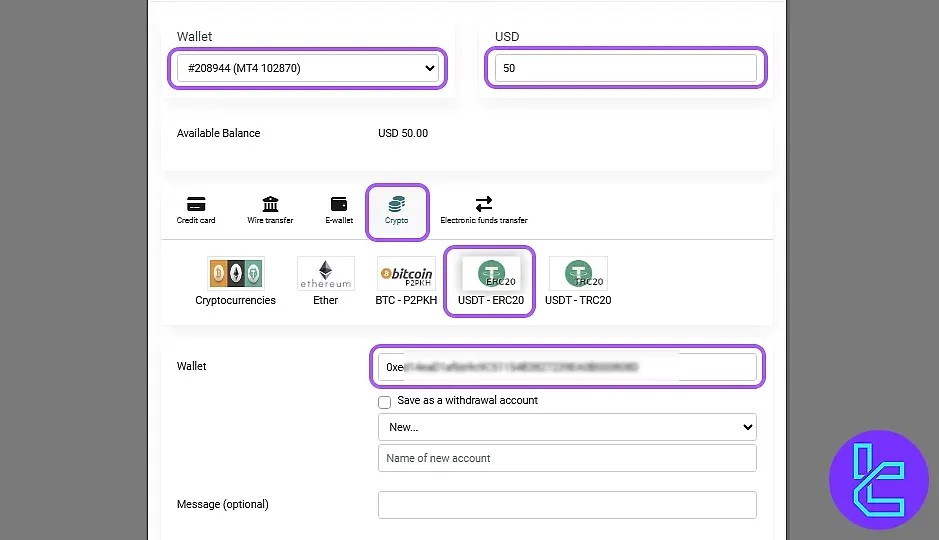The width and height of the screenshot is (939, 540).
Task: Click the Available Balance label
Action: [x=218, y=133]
